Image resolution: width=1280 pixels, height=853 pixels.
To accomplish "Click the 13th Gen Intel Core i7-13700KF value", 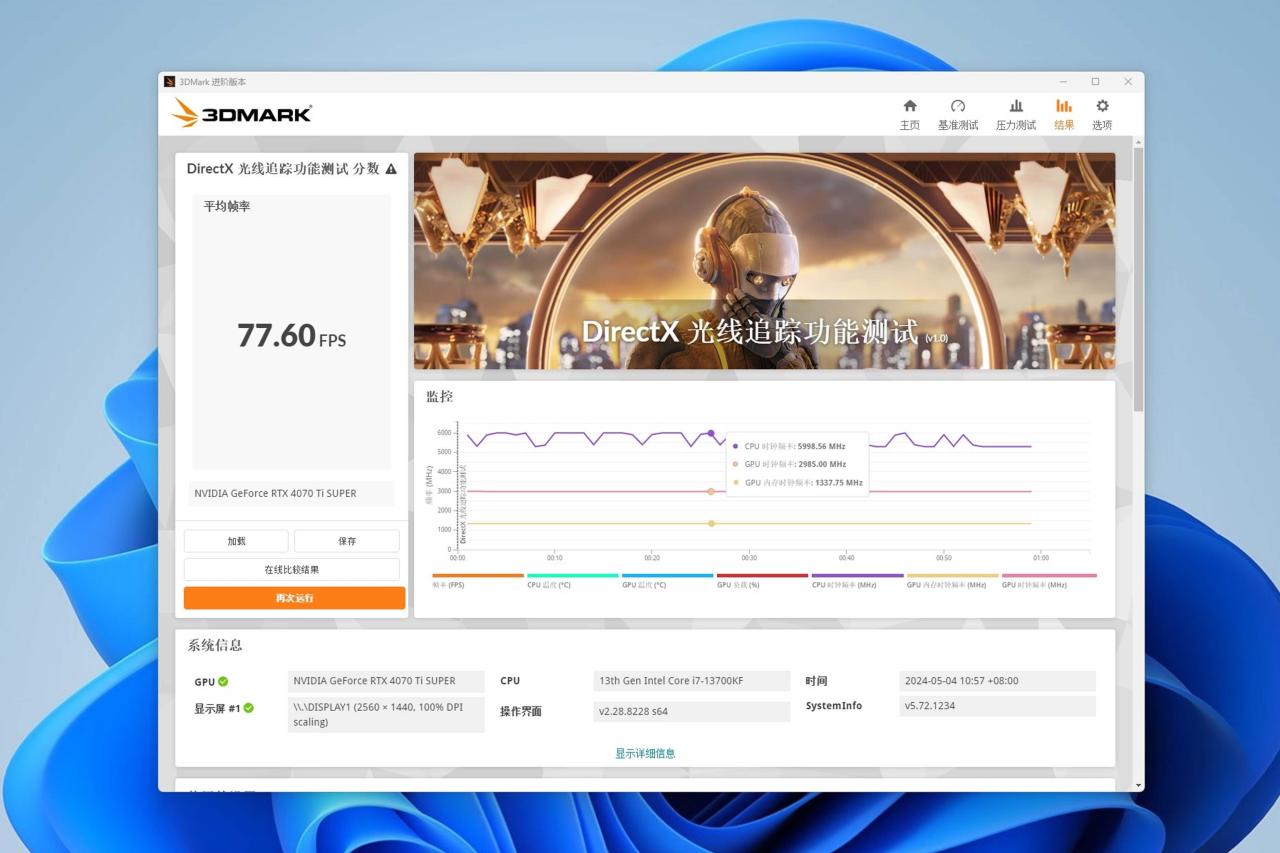I will click(x=692, y=681).
